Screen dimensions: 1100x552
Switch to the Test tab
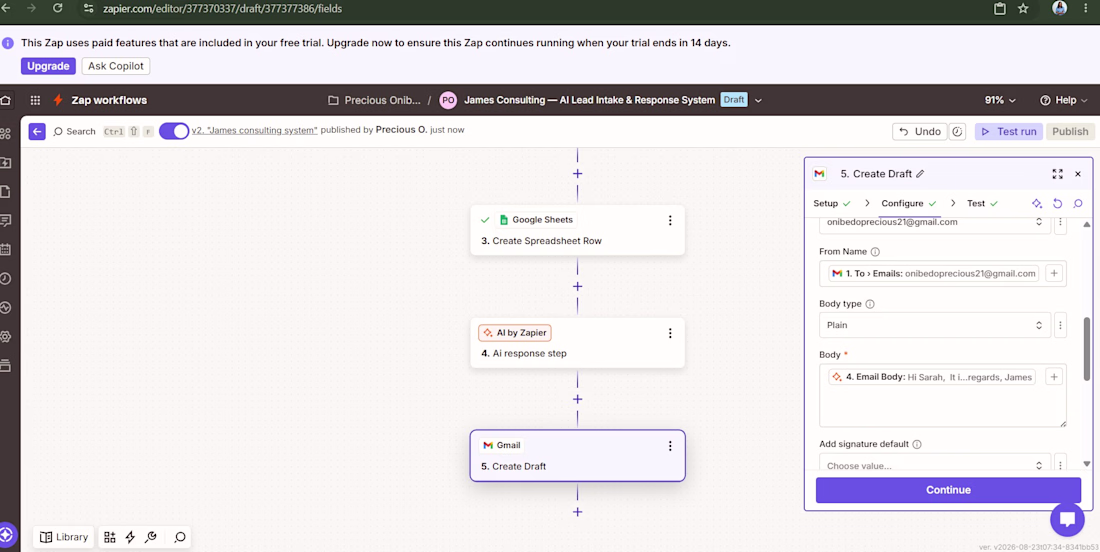coord(982,203)
